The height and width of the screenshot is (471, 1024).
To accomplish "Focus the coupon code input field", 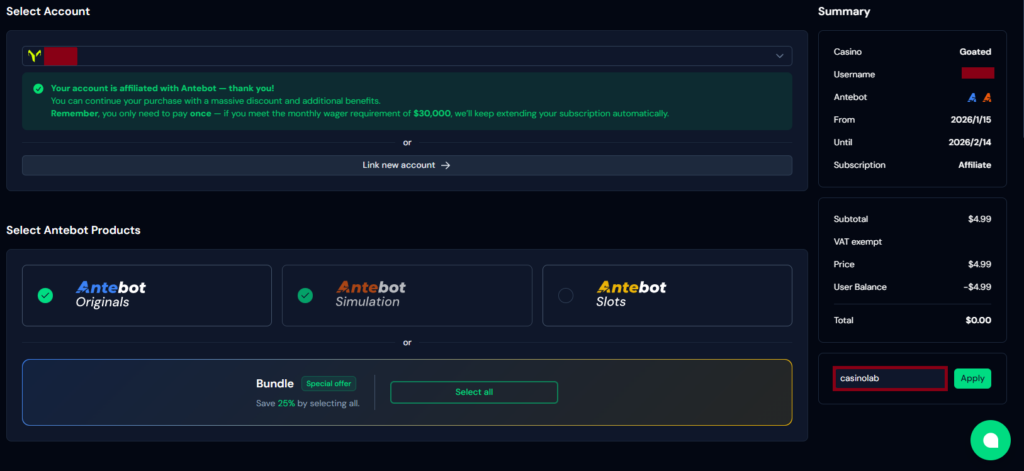I will (890, 378).
